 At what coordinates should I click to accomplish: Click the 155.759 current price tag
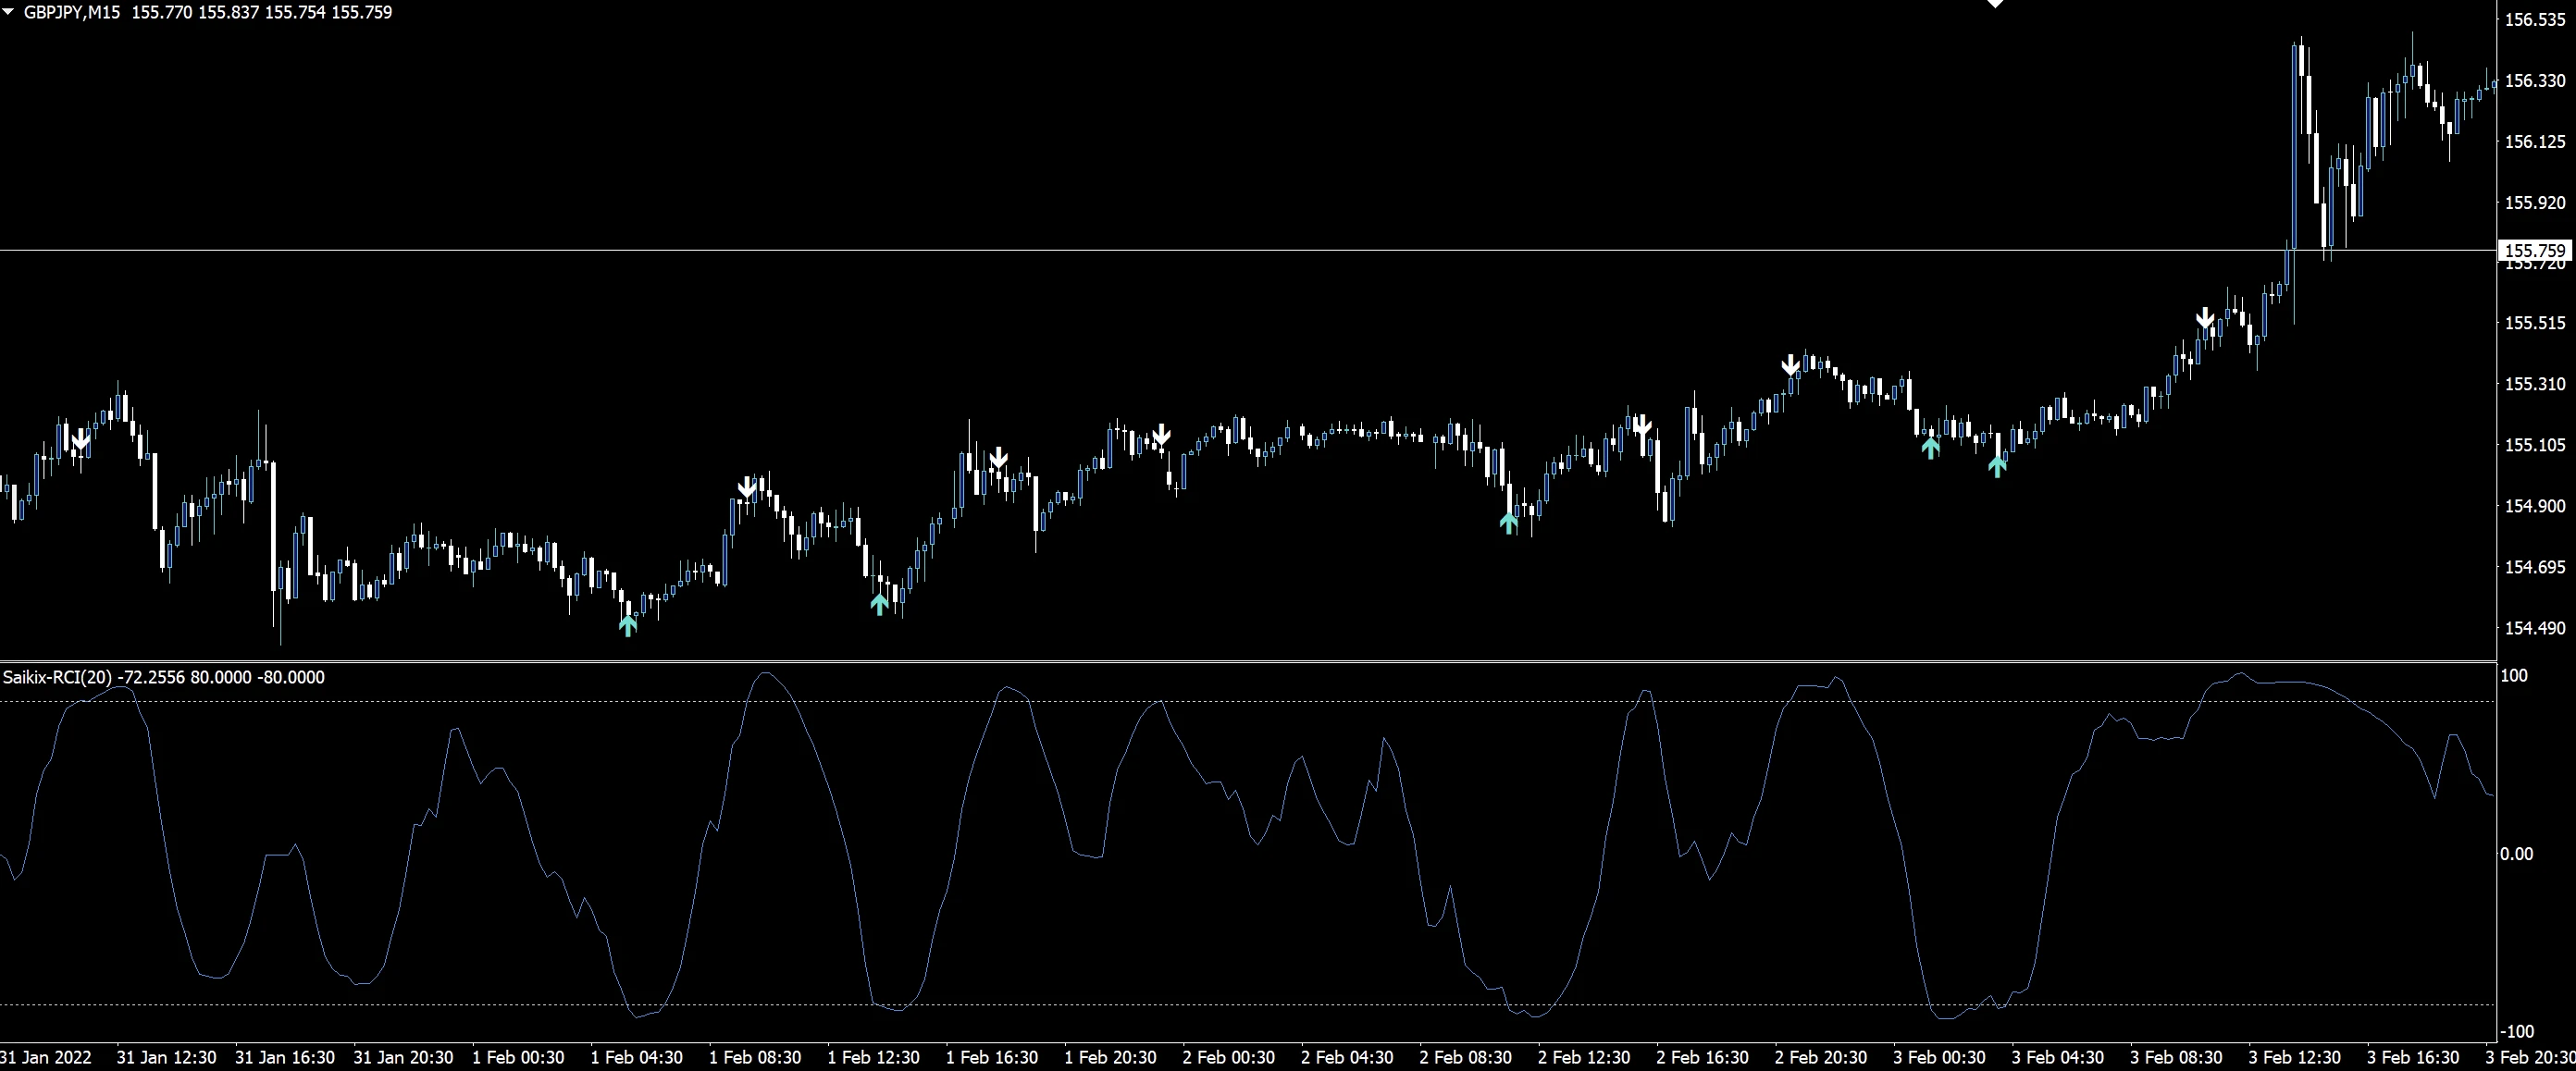tap(2535, 250)
